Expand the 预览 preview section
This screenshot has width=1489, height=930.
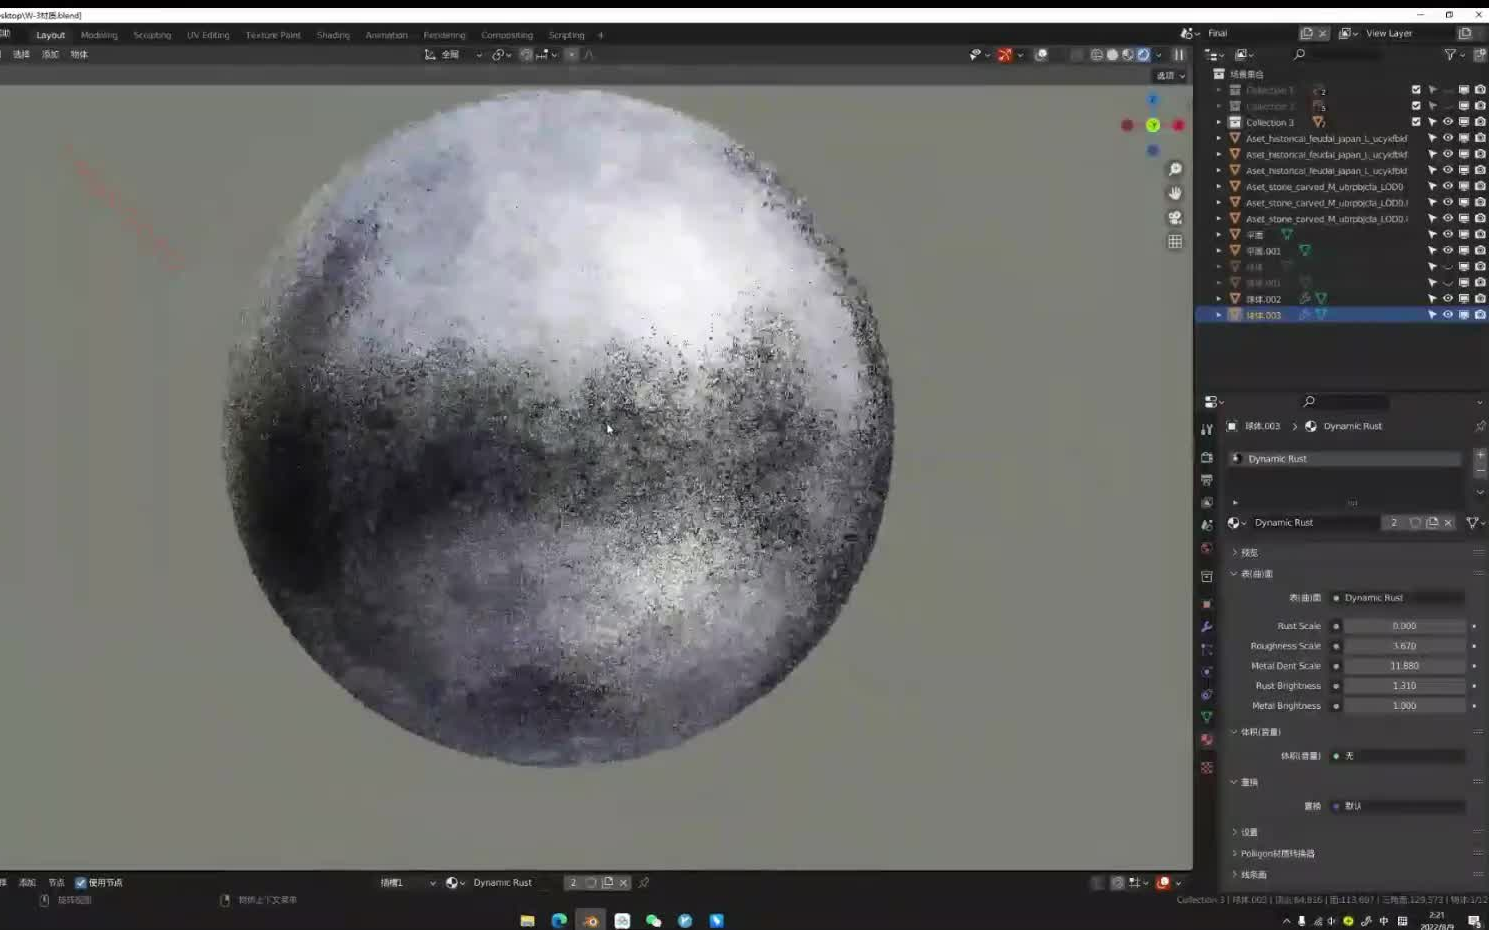click(x=1248, y=551)
